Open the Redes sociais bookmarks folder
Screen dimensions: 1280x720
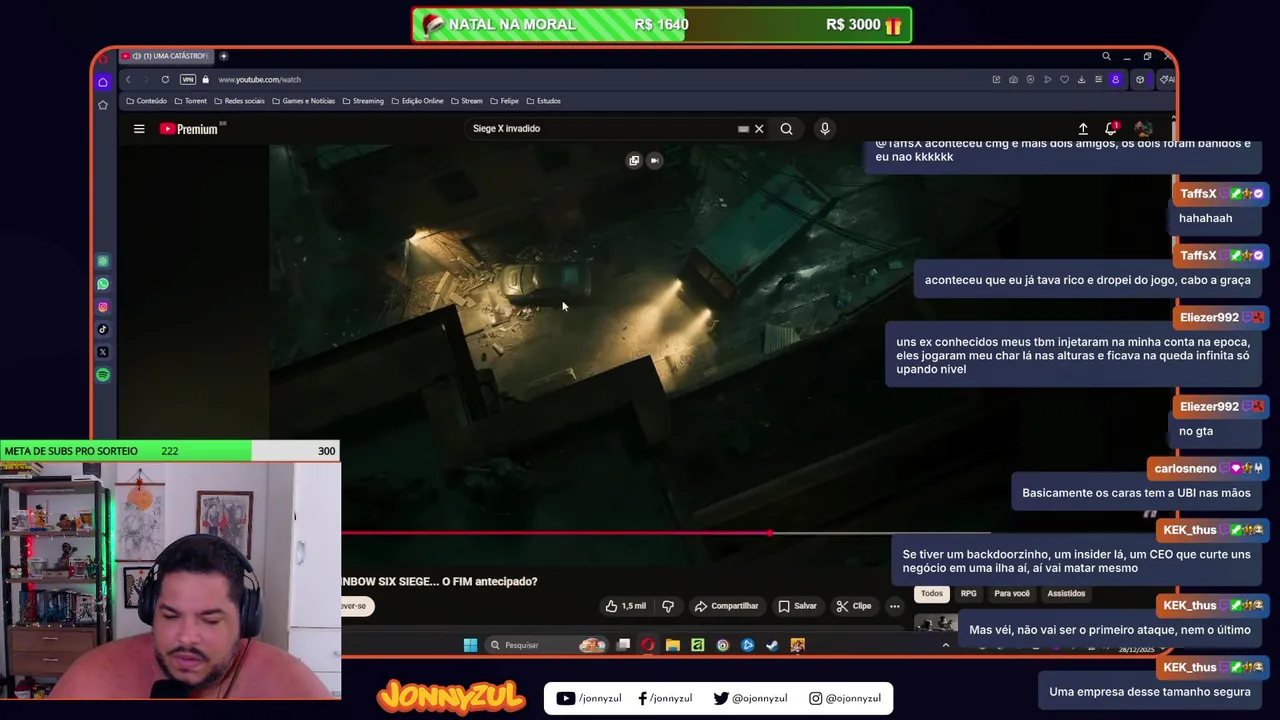[x=239, y=101]
